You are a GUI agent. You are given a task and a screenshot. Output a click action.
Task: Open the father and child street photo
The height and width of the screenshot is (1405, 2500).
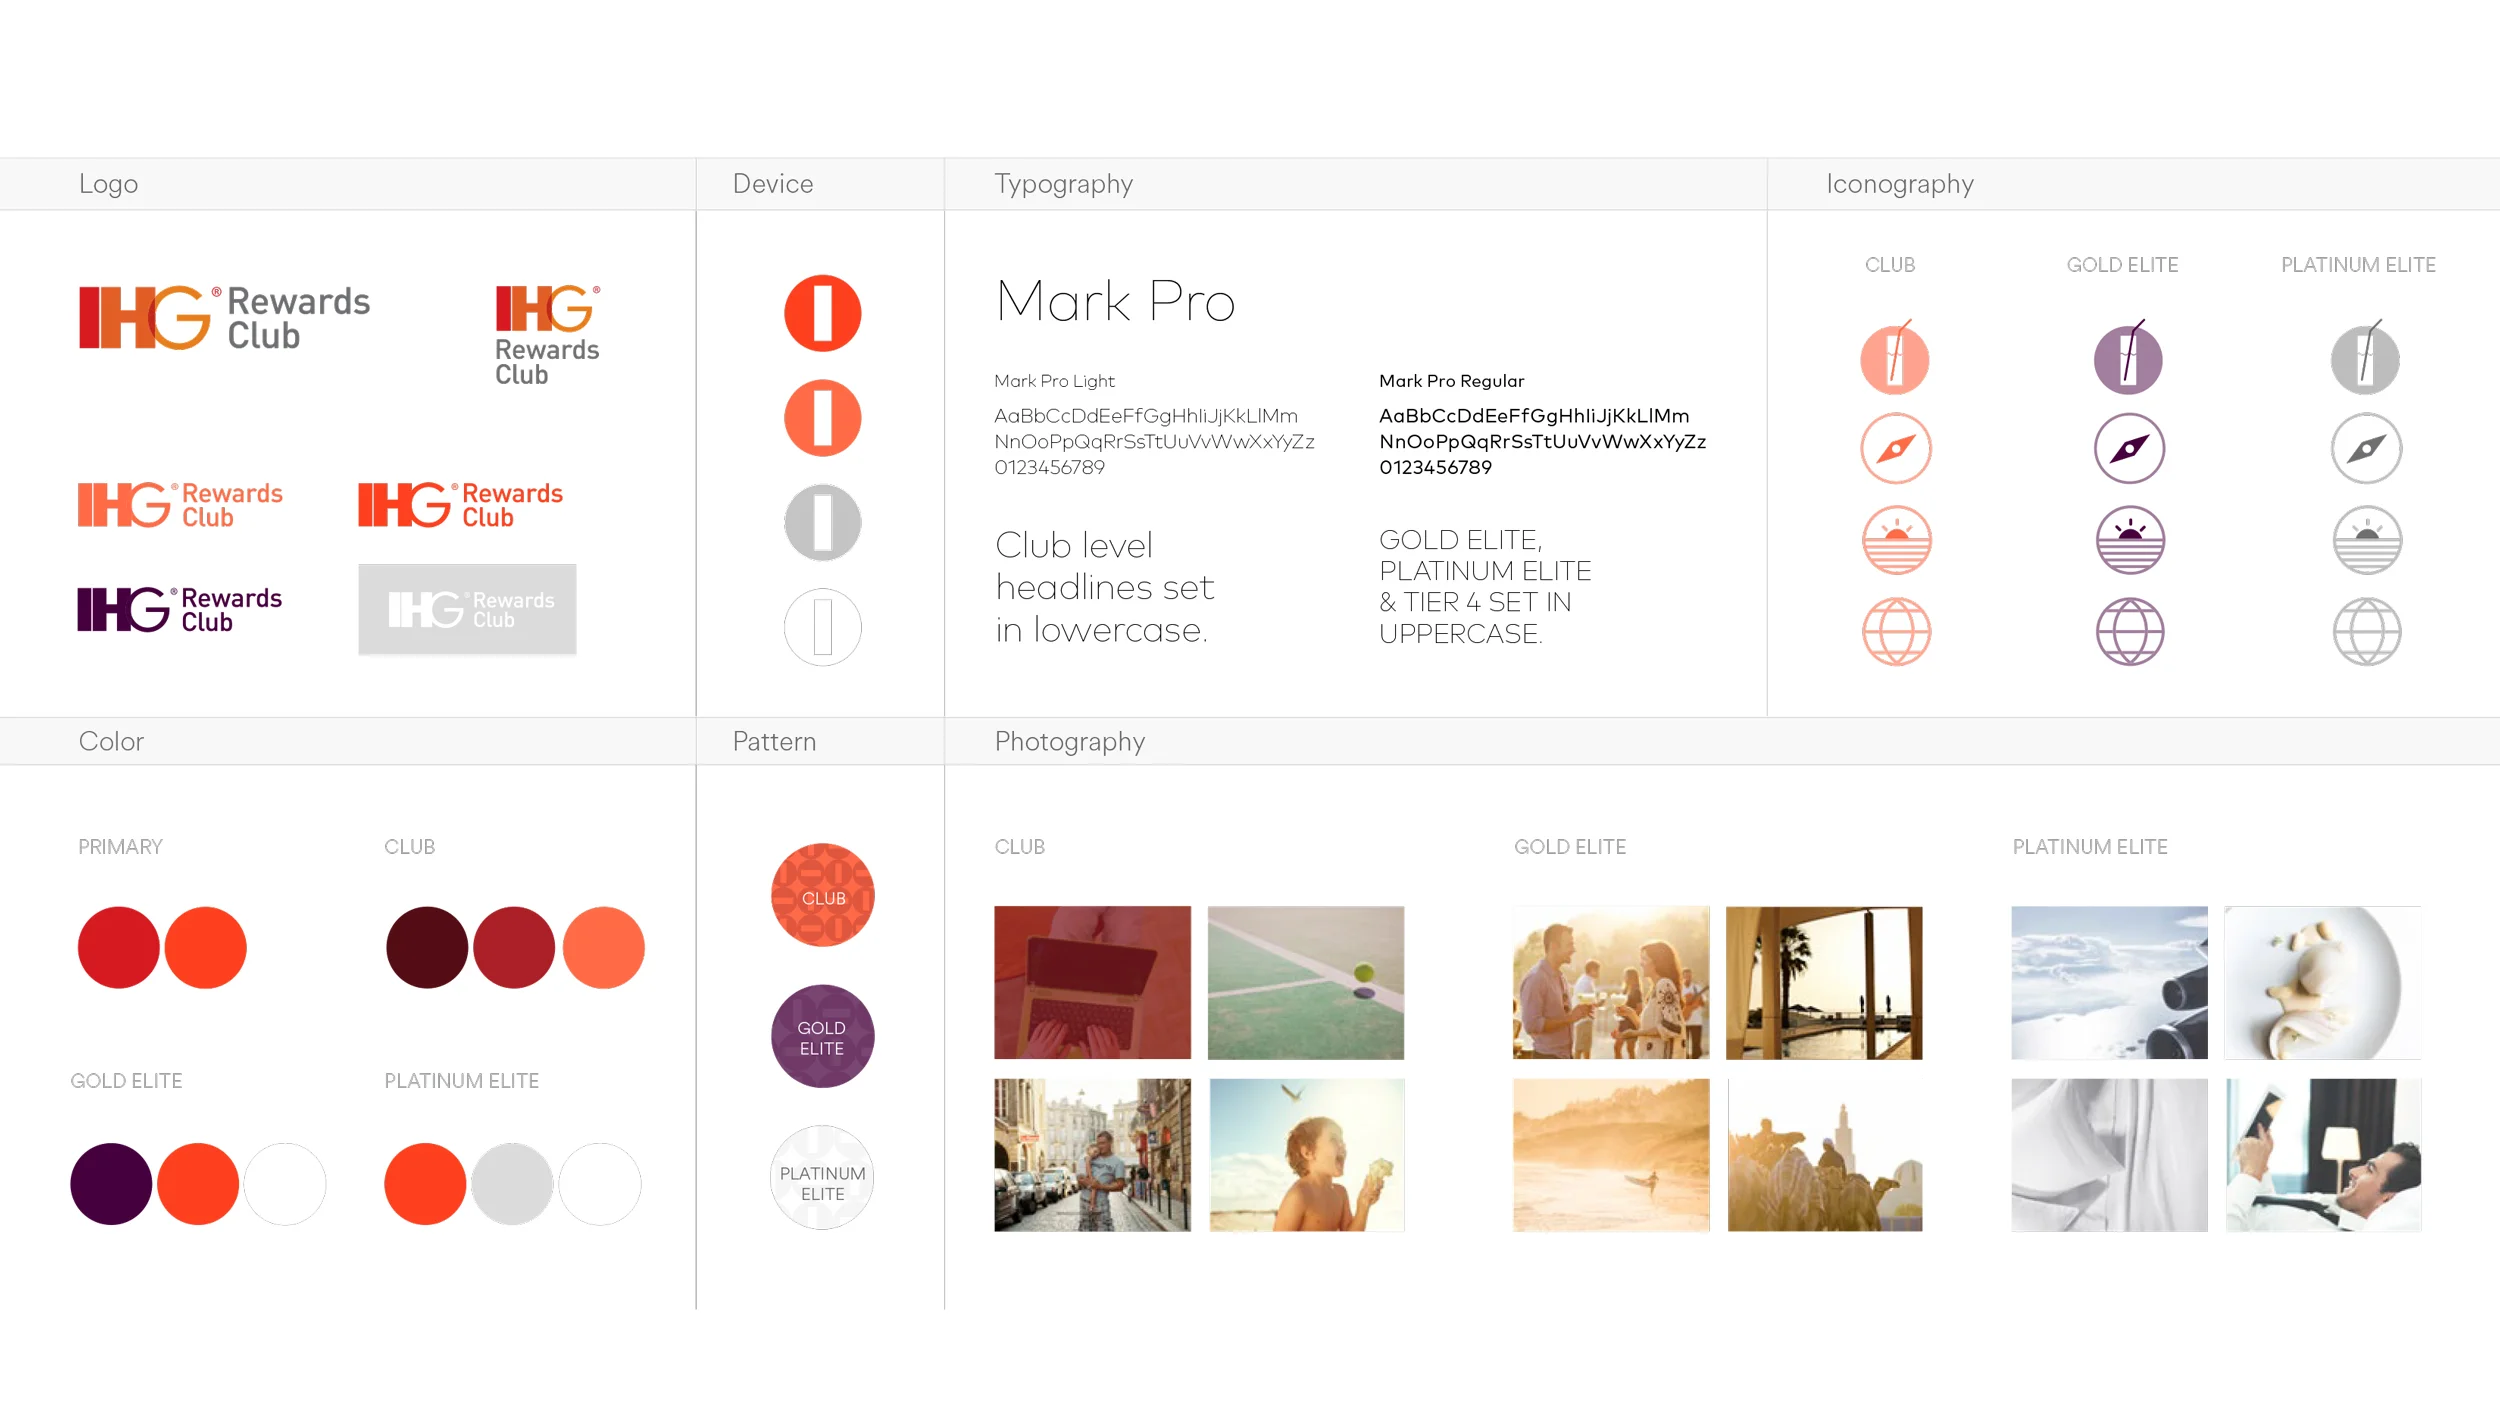[1092, 1155]
